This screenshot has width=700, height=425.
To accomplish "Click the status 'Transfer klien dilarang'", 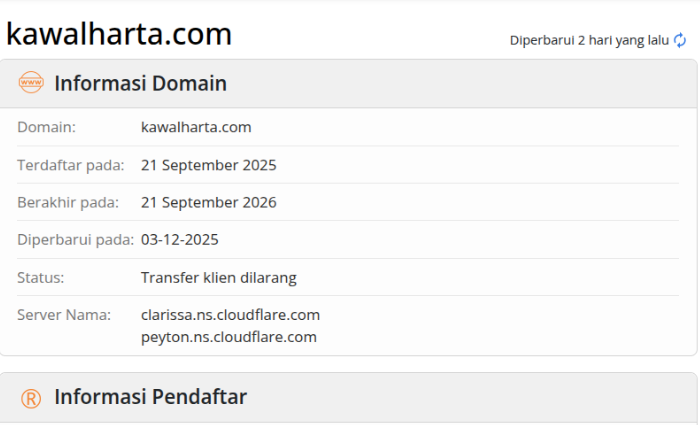I will coord(219,278).
